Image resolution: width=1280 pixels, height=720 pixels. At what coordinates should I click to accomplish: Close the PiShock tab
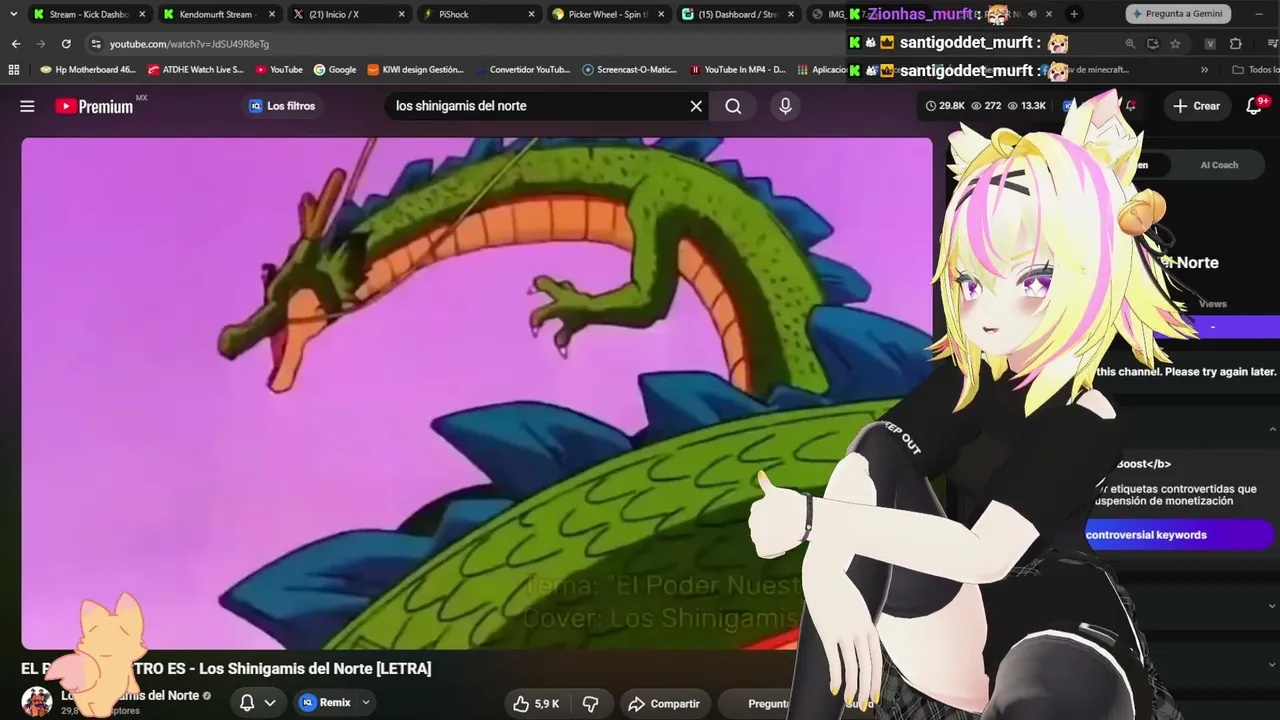pos(531,14)
